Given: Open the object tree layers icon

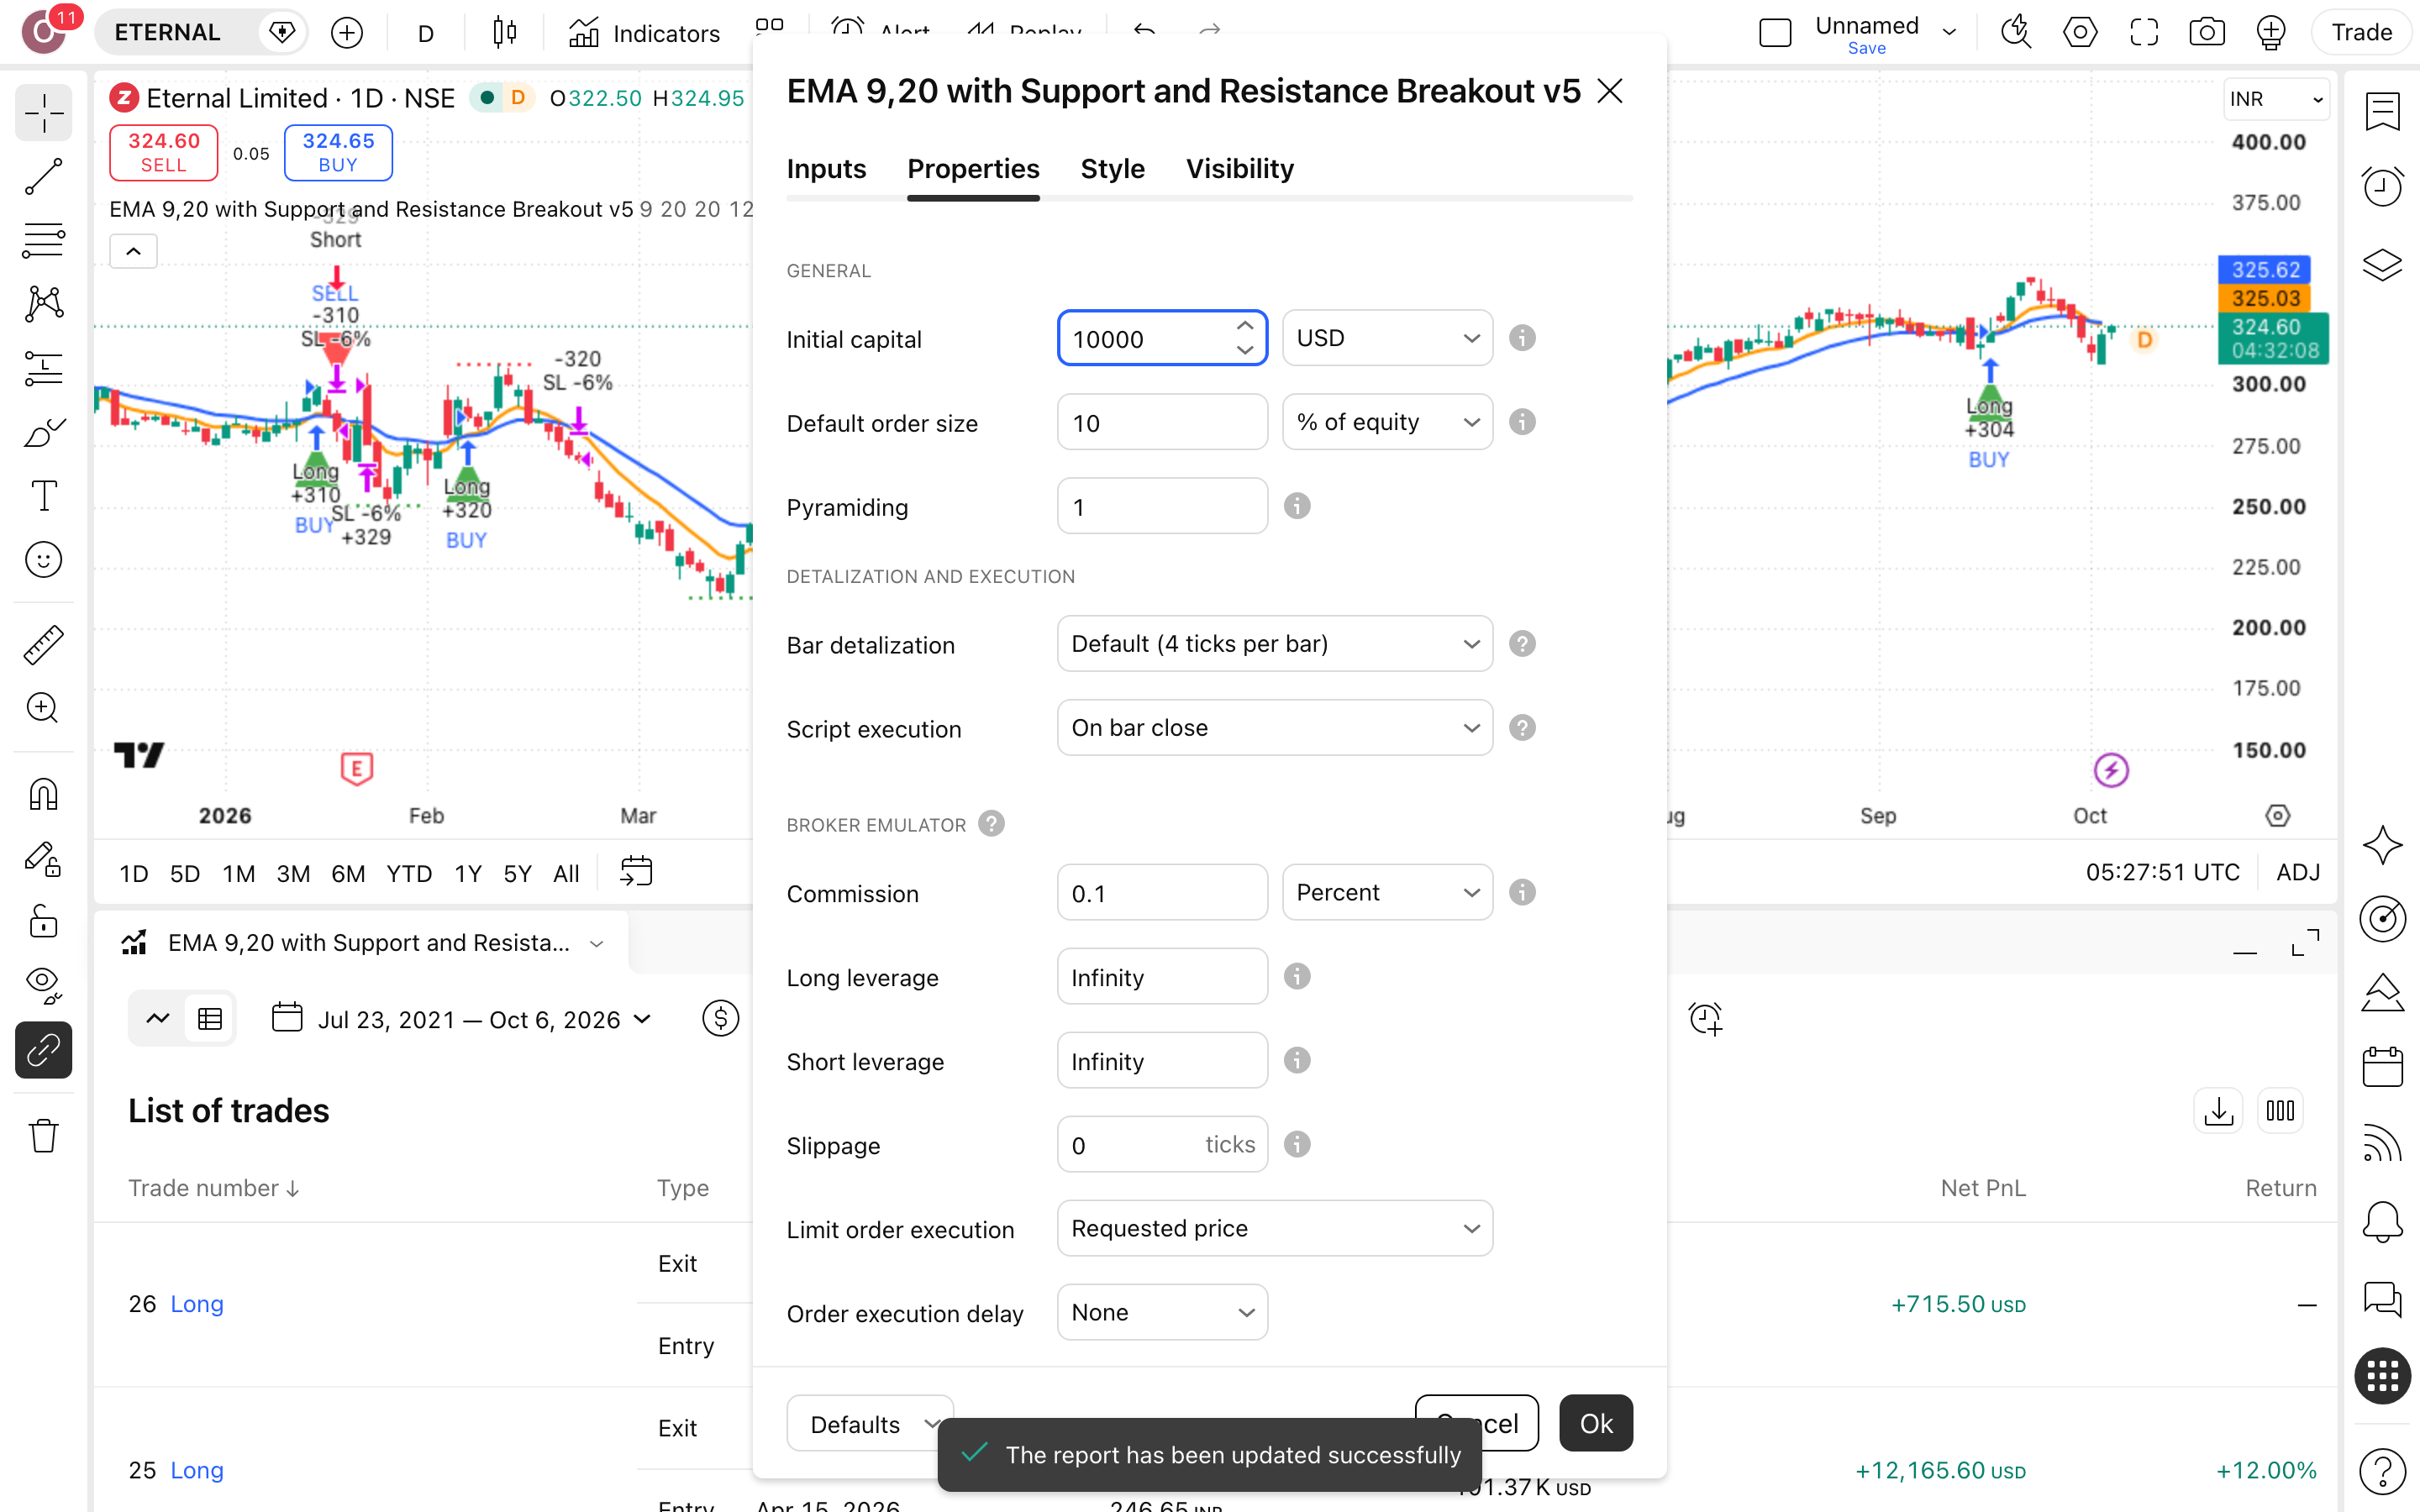Looking at the screenshot, I should pos(2383,264).
